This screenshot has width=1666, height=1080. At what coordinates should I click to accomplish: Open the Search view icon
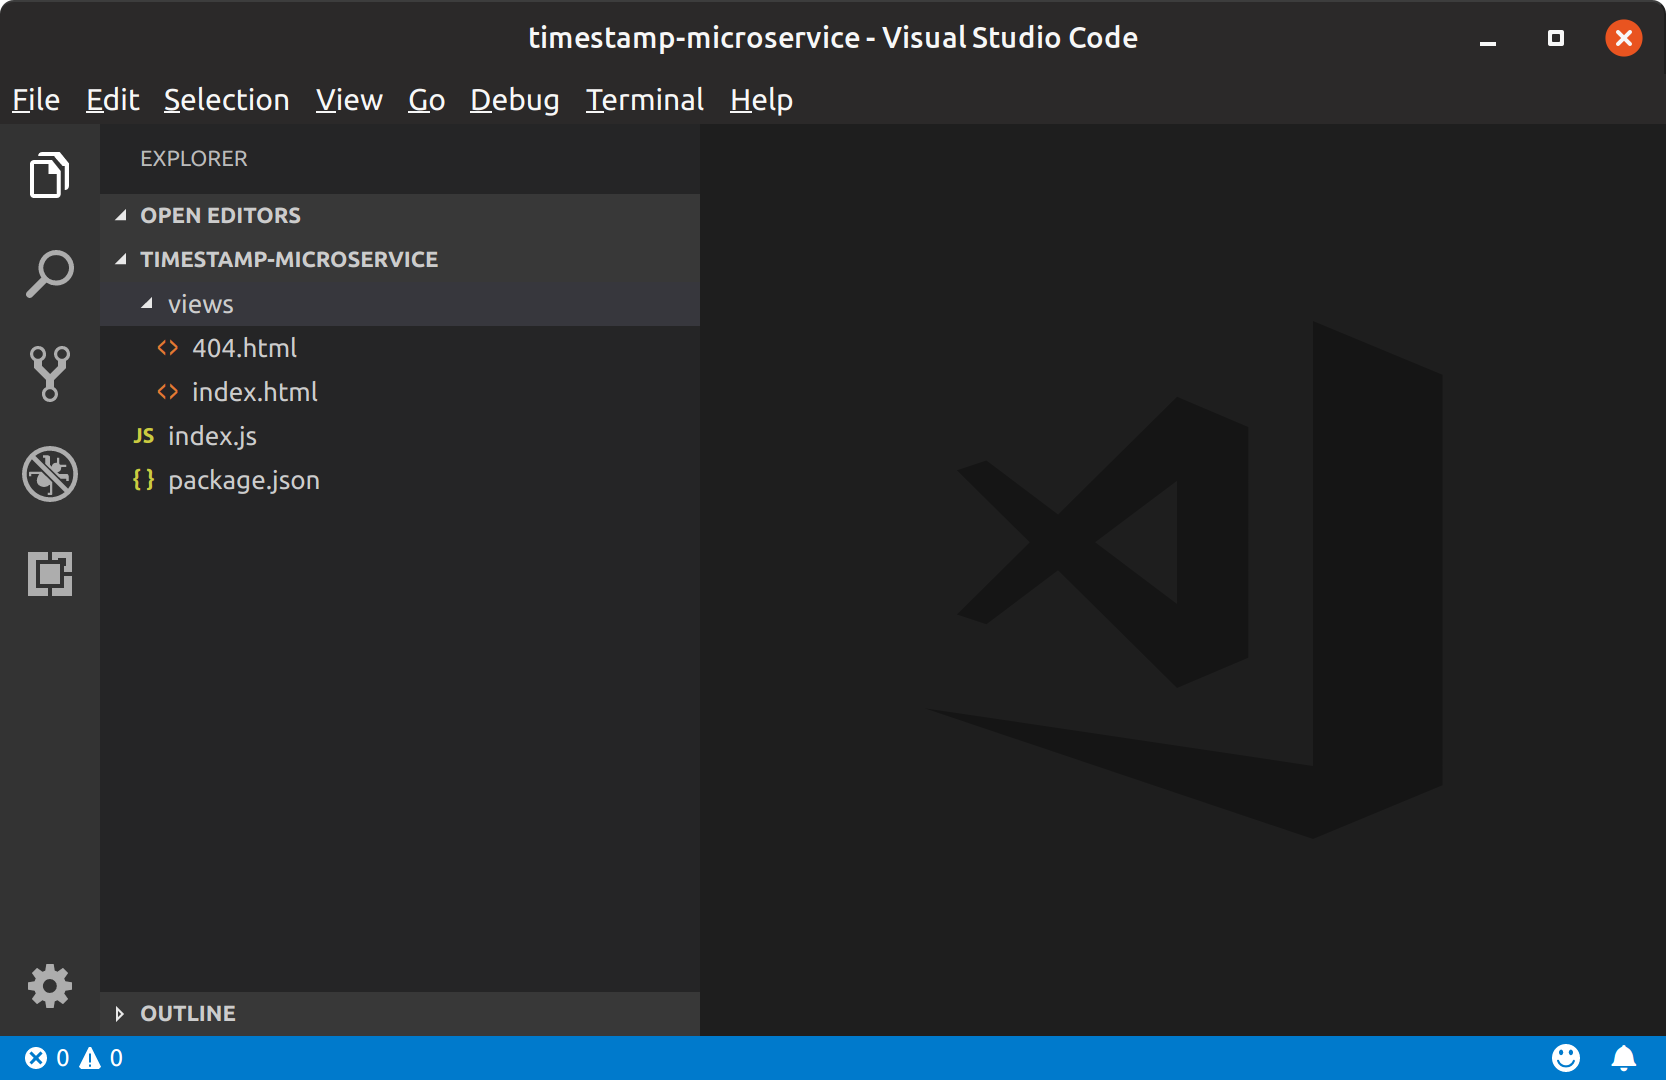pyautogui.click(x=49, y=274)
